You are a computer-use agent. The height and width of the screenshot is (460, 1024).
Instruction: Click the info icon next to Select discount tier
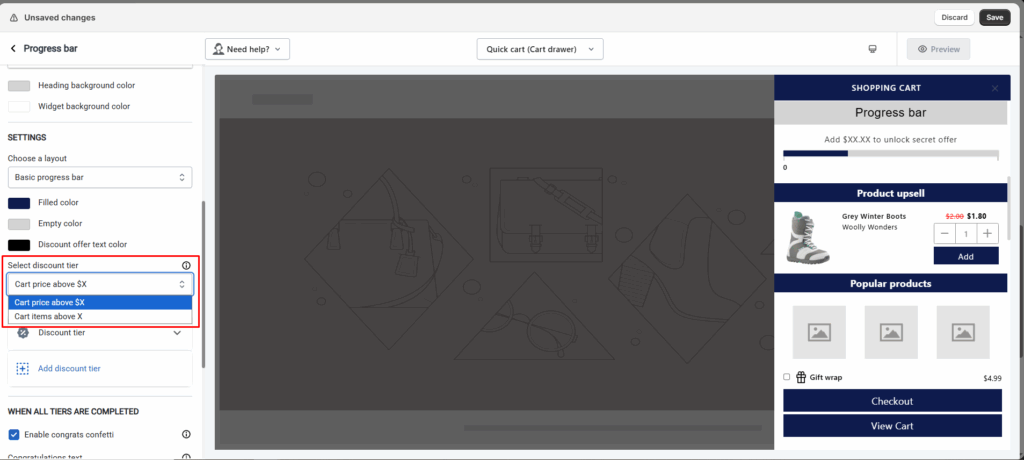point(186,265)
